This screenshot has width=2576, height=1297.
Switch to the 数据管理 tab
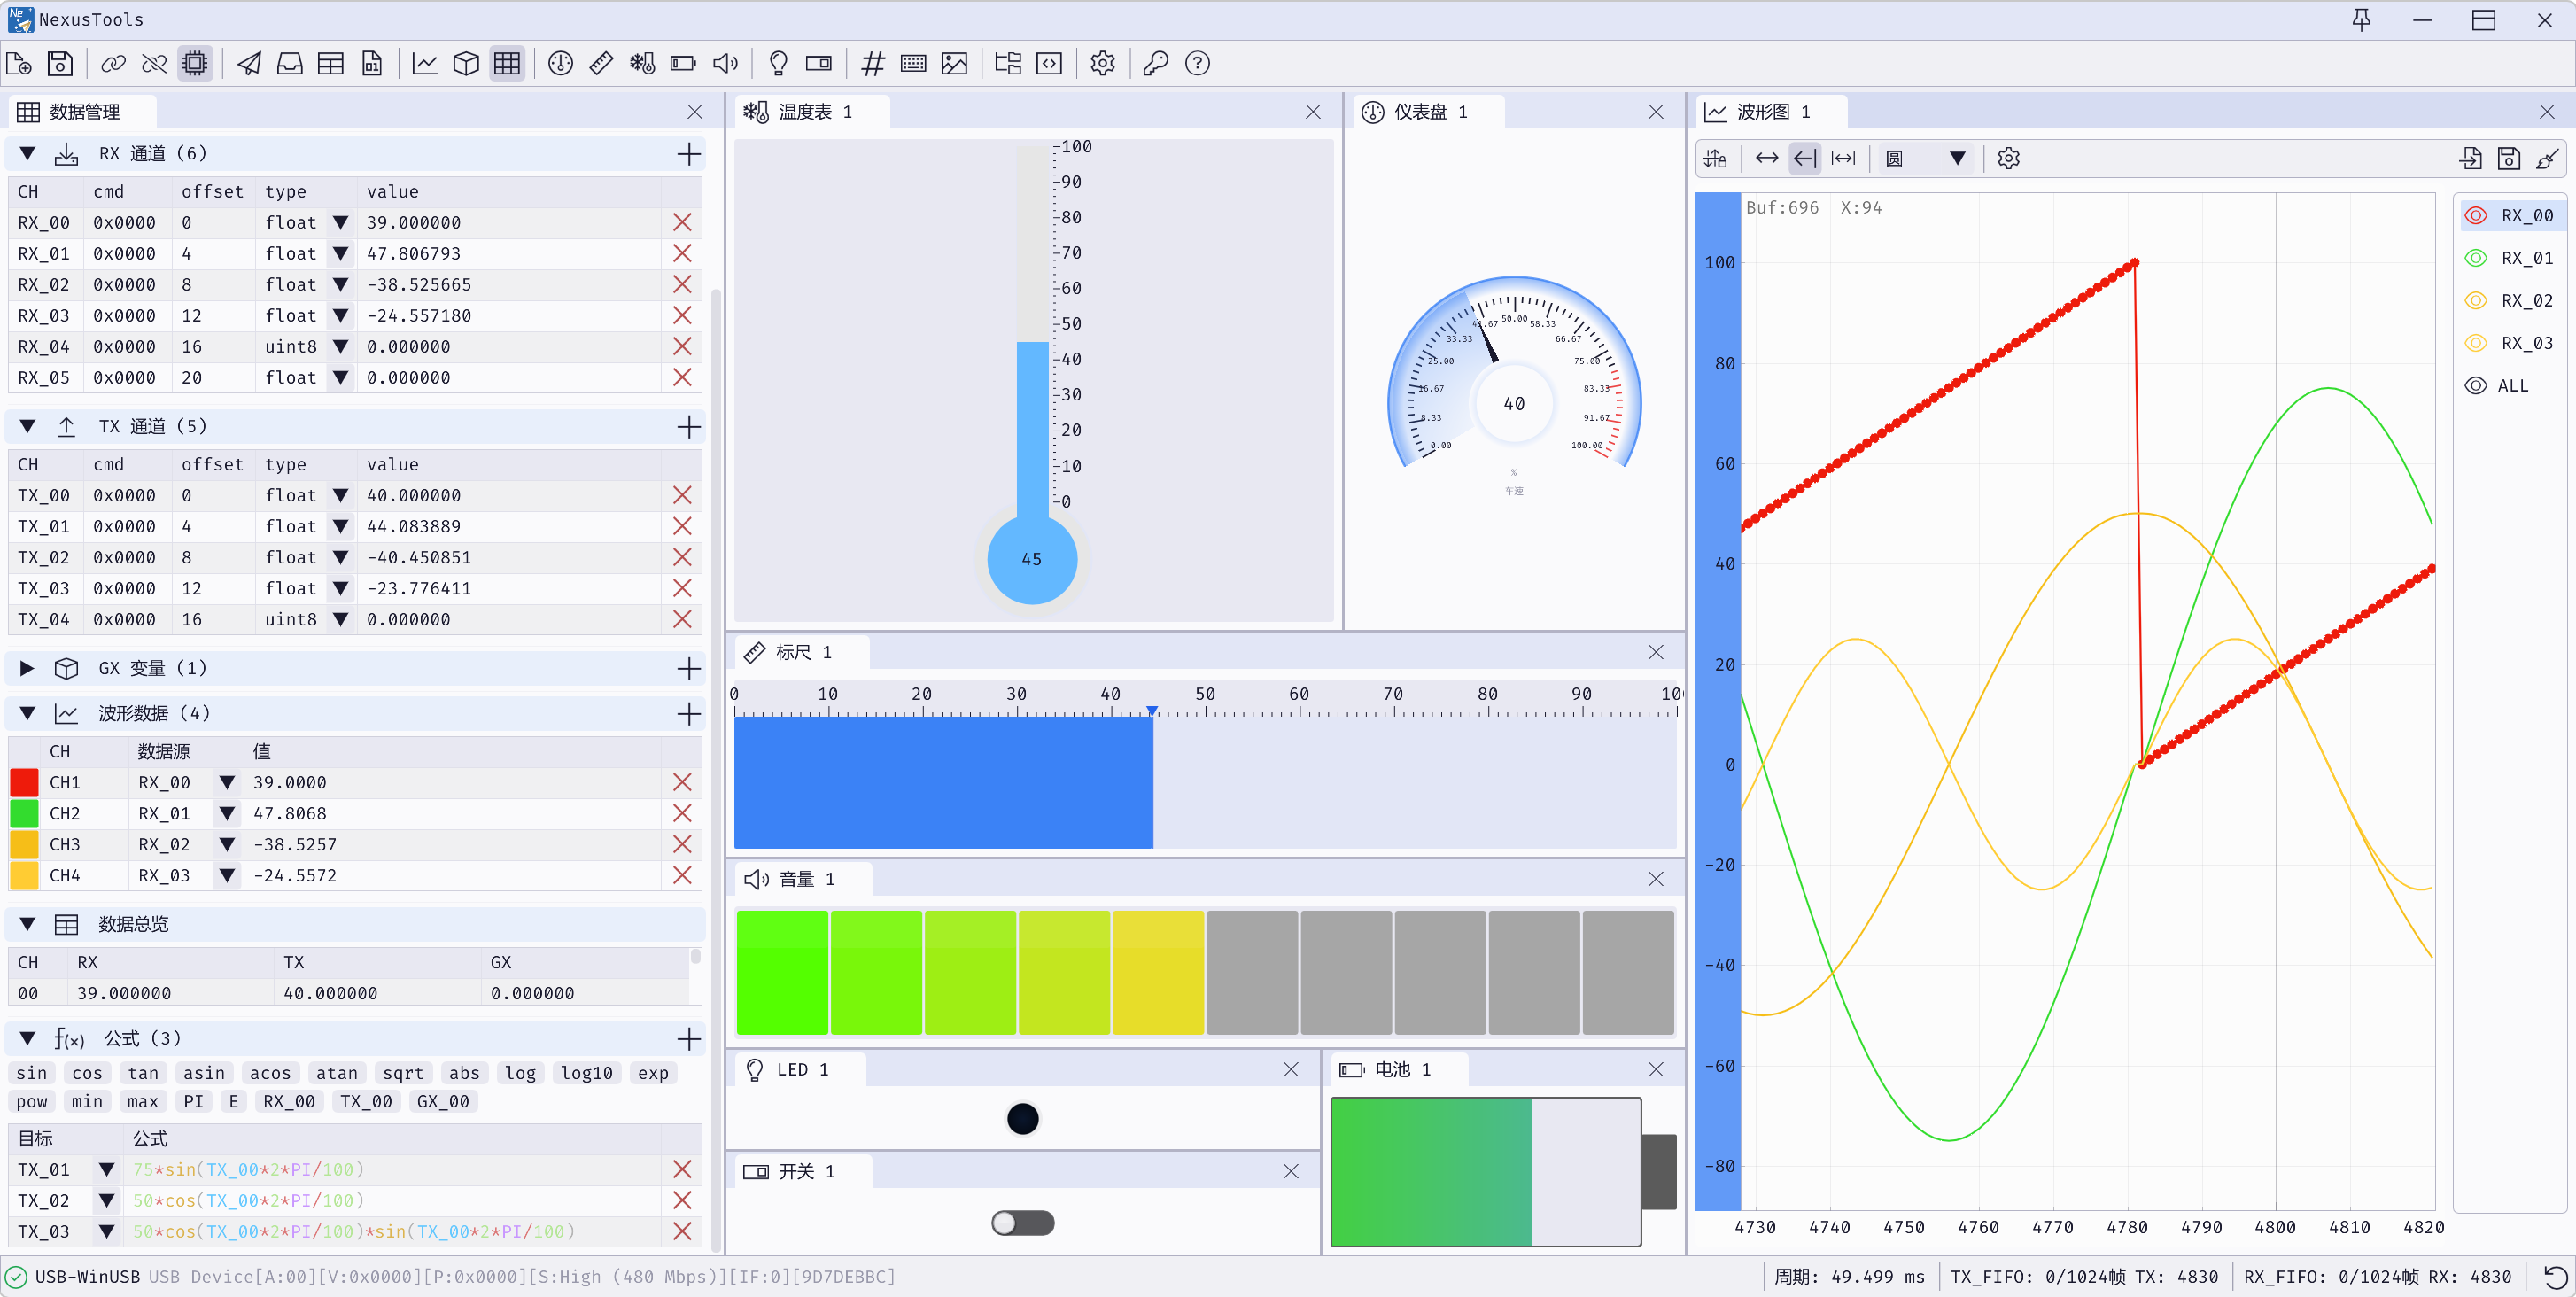(84, 112)
